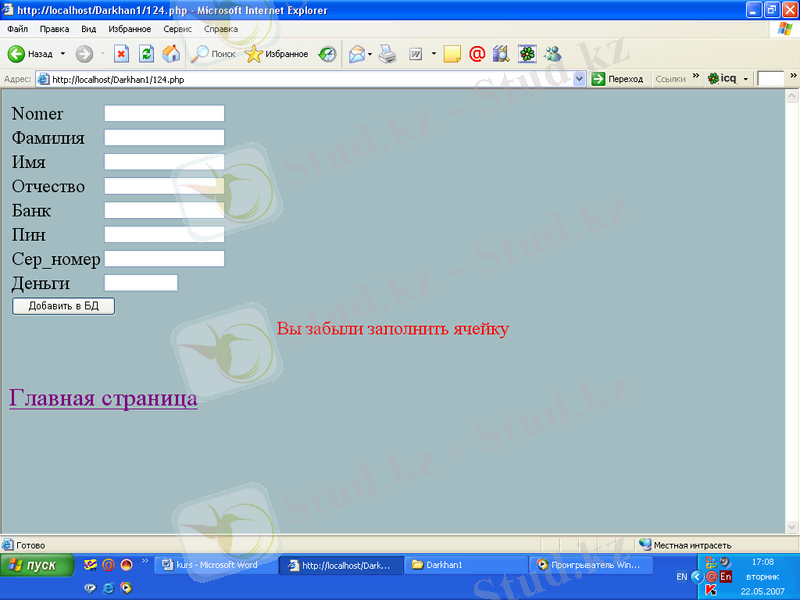Switch to Darkhan1 folder taskbar button

tap(466, 565)
